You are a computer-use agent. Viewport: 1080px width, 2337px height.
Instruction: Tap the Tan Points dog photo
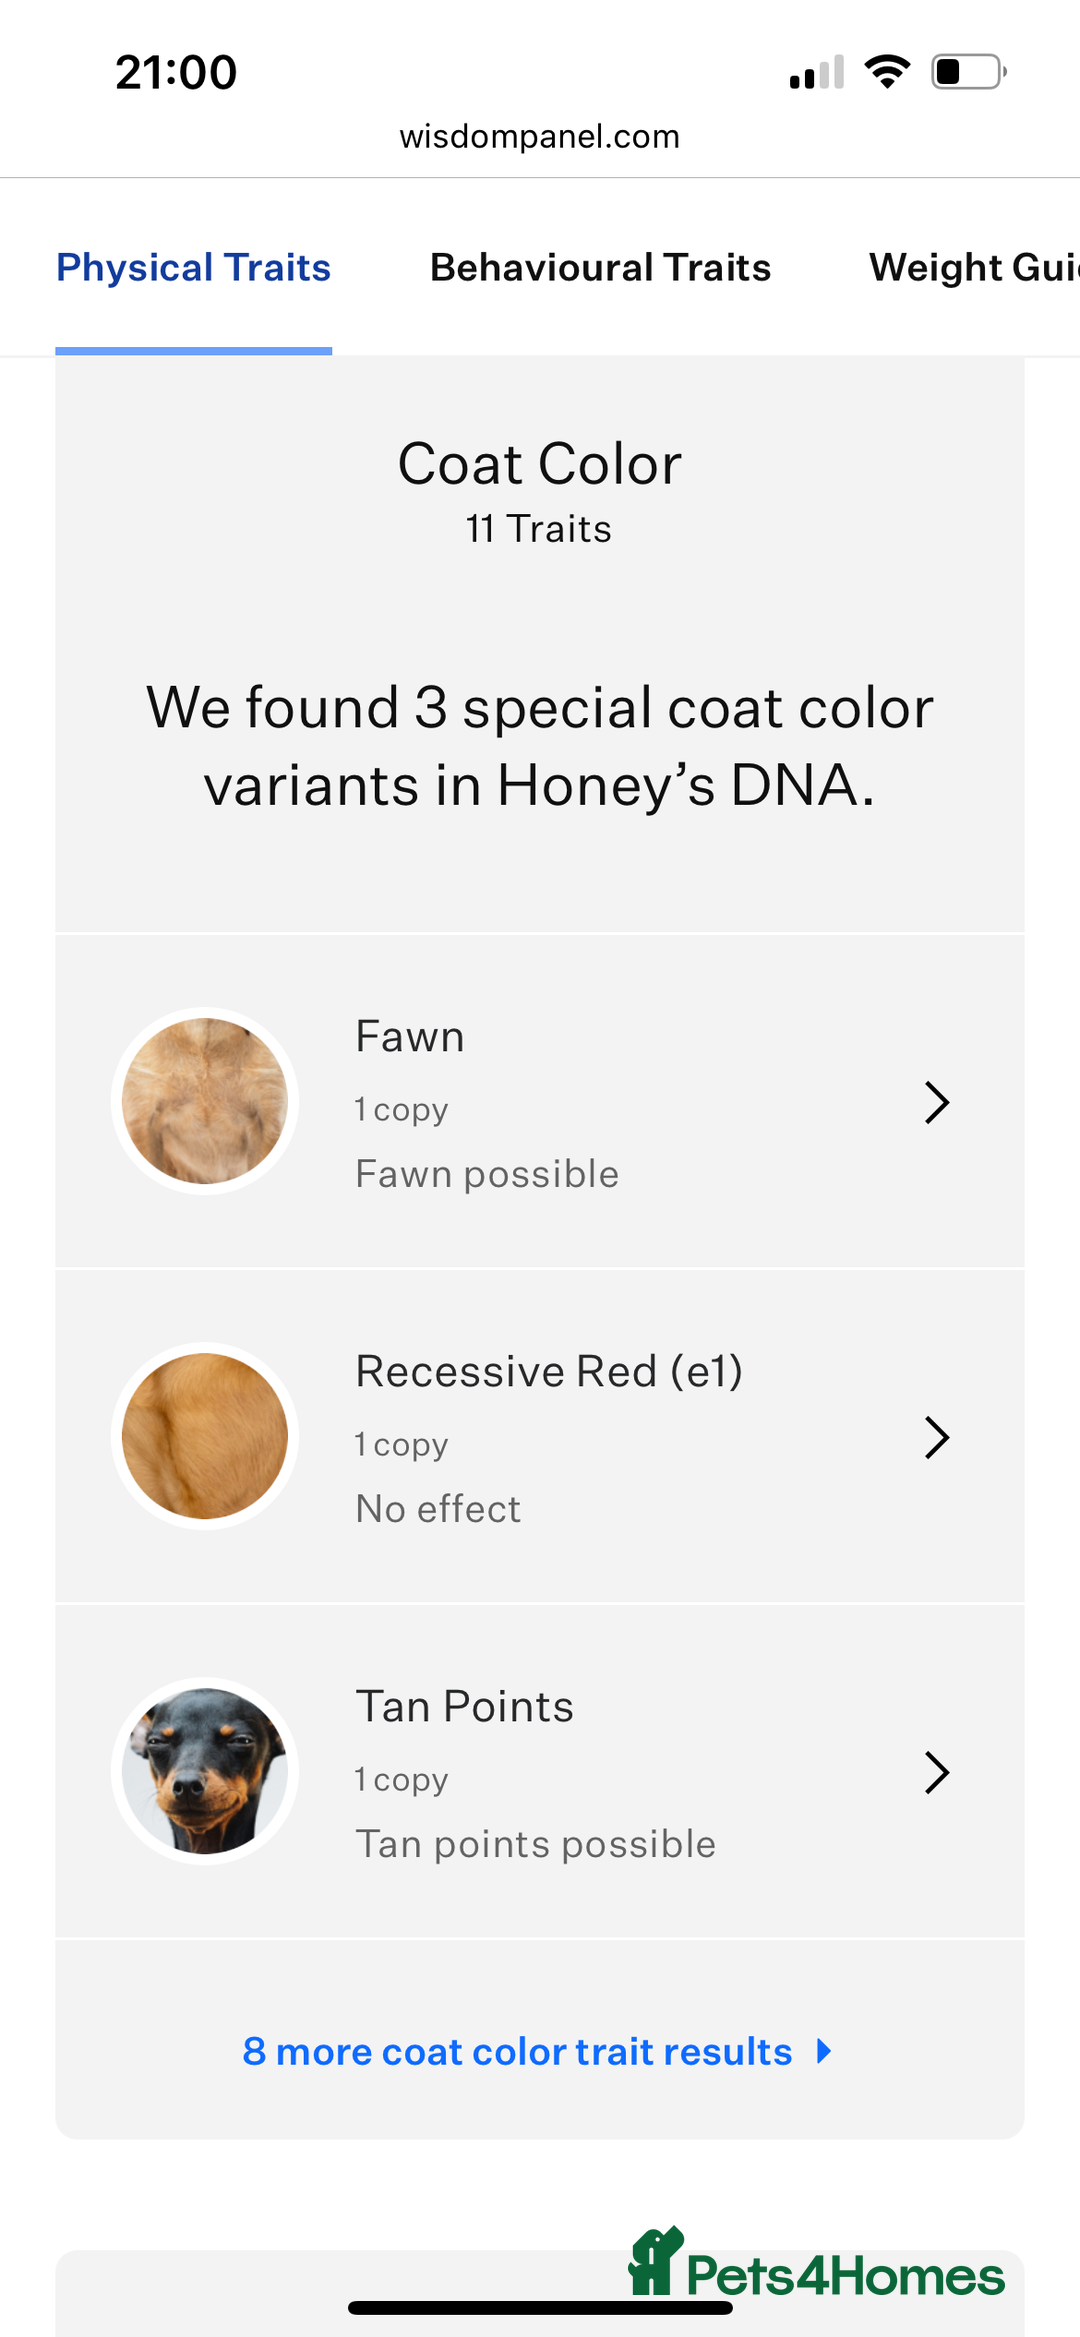coord(205,1771)
